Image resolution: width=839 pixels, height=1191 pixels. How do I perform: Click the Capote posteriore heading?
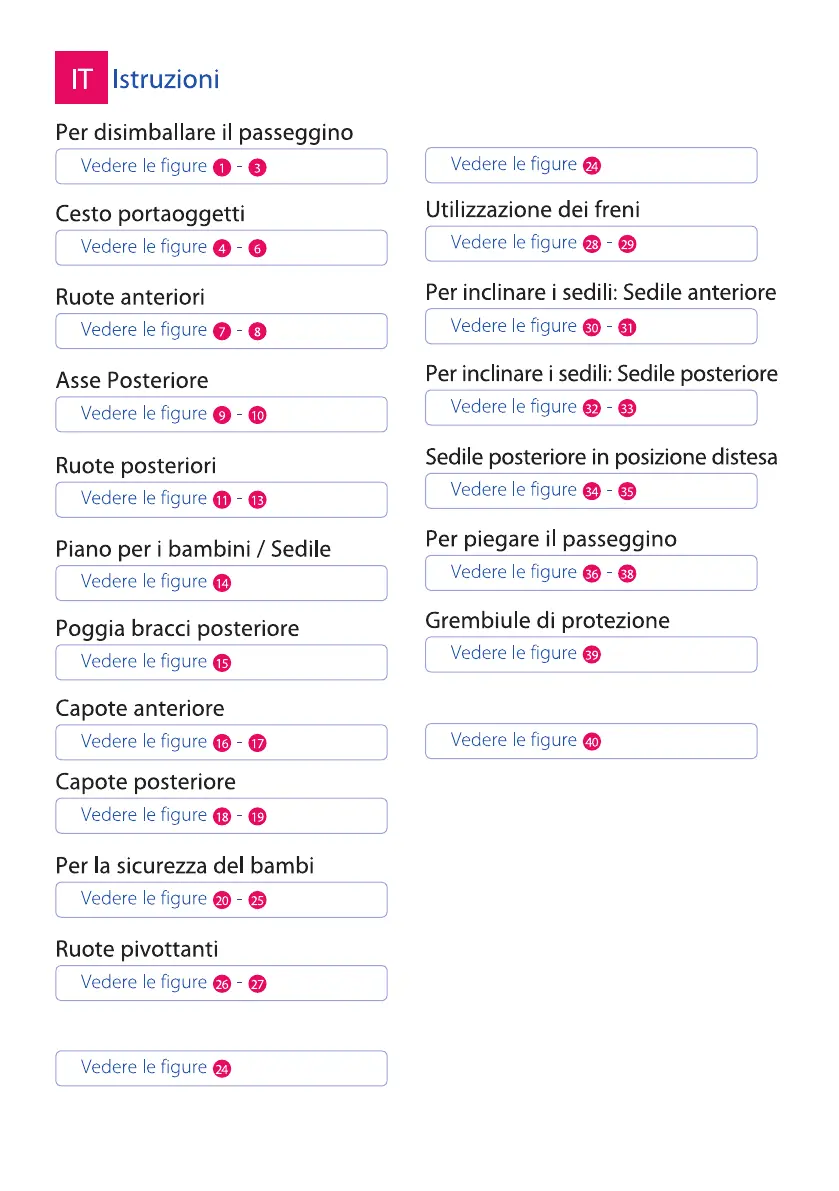tap(145, 782)
